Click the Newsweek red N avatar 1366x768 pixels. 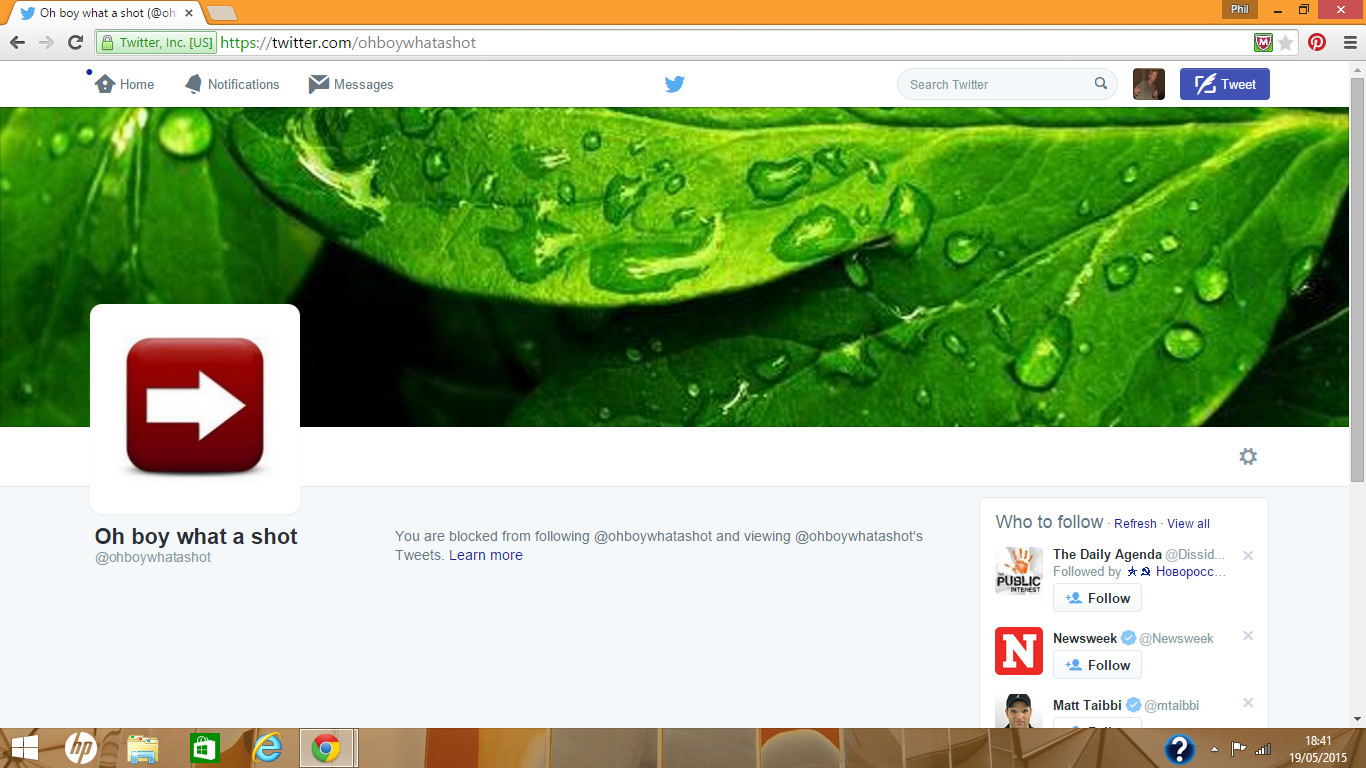[x=1019, y=651]
